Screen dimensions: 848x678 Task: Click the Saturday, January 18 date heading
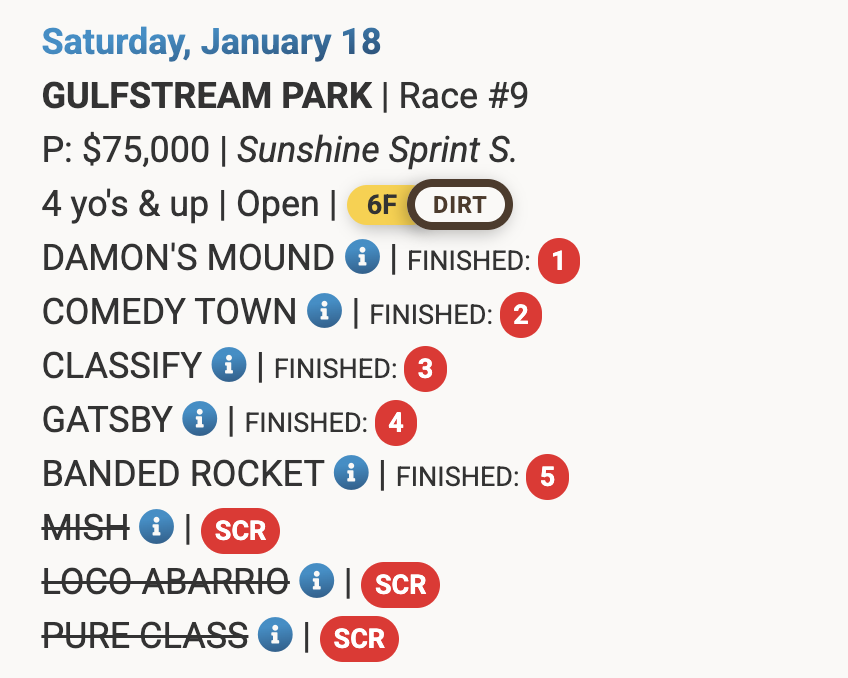211,42
